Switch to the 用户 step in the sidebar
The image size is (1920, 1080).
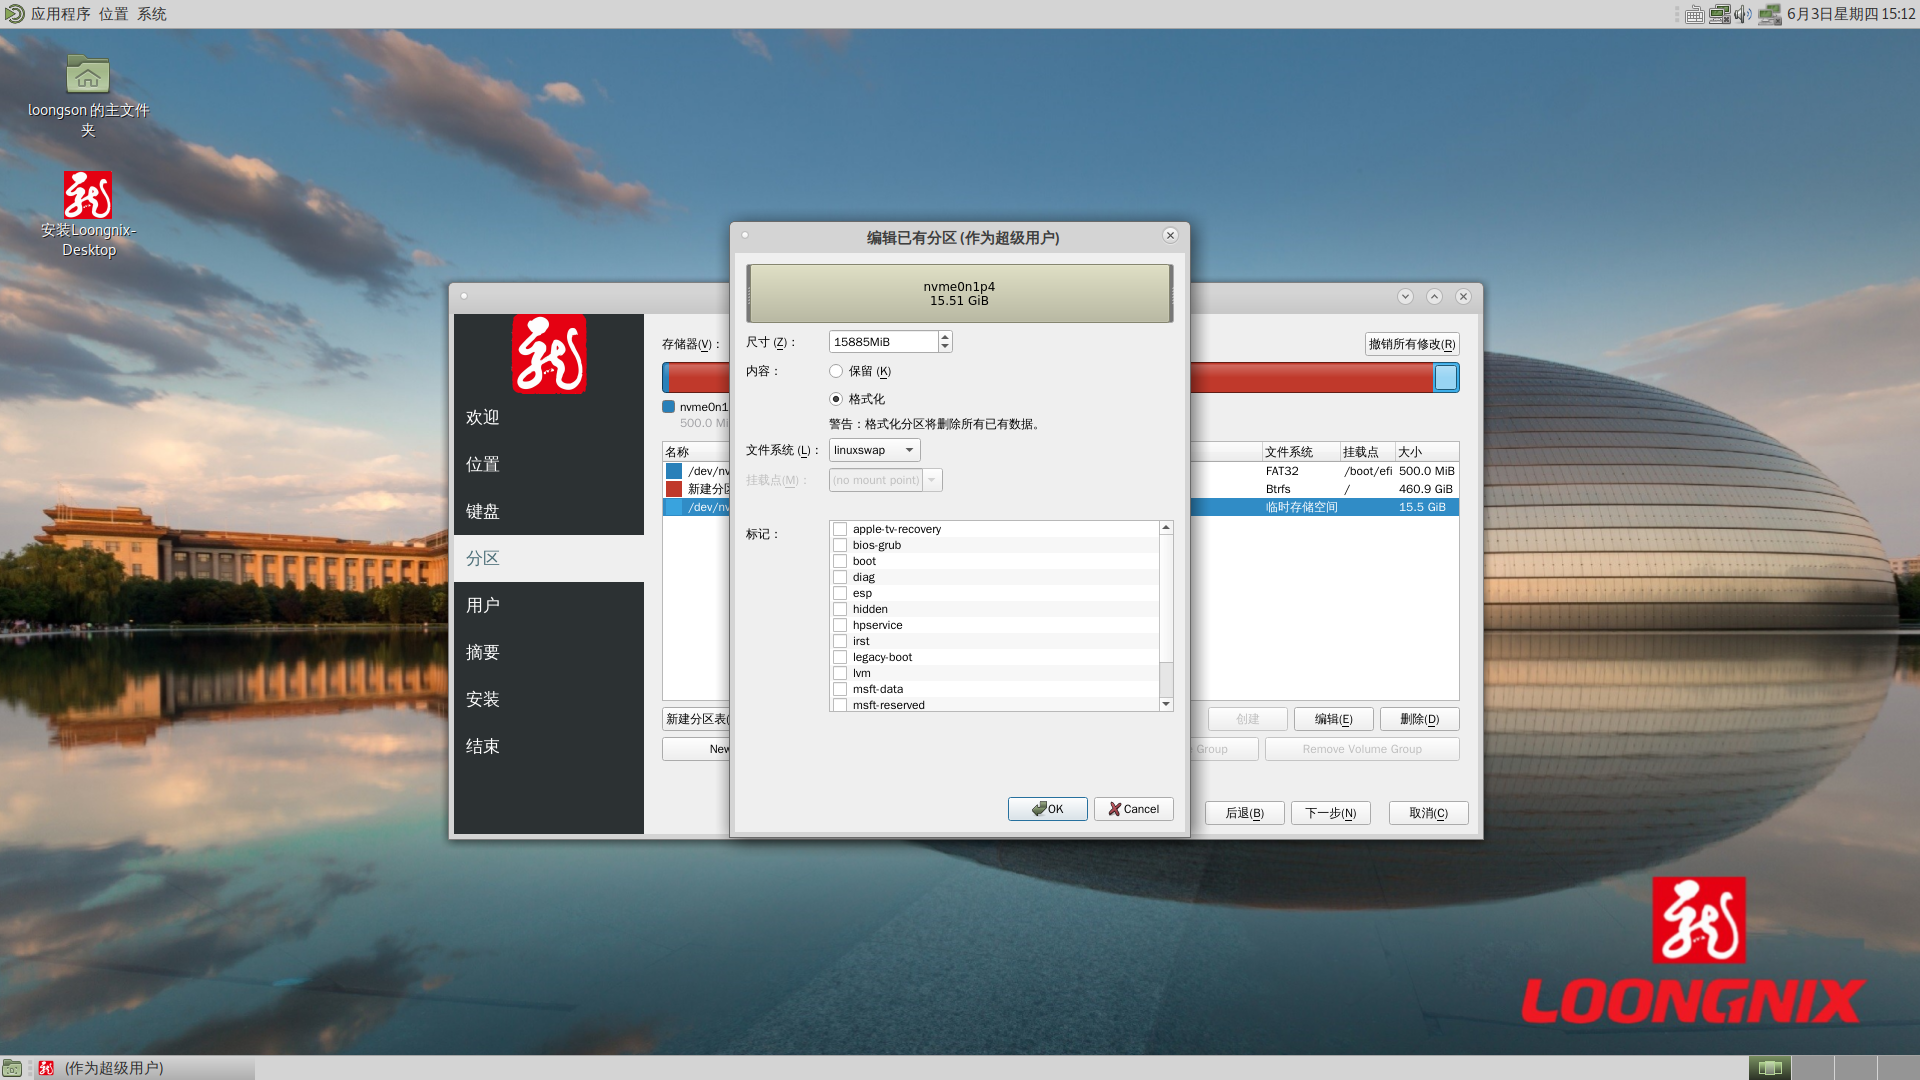(x=483, y=604)
